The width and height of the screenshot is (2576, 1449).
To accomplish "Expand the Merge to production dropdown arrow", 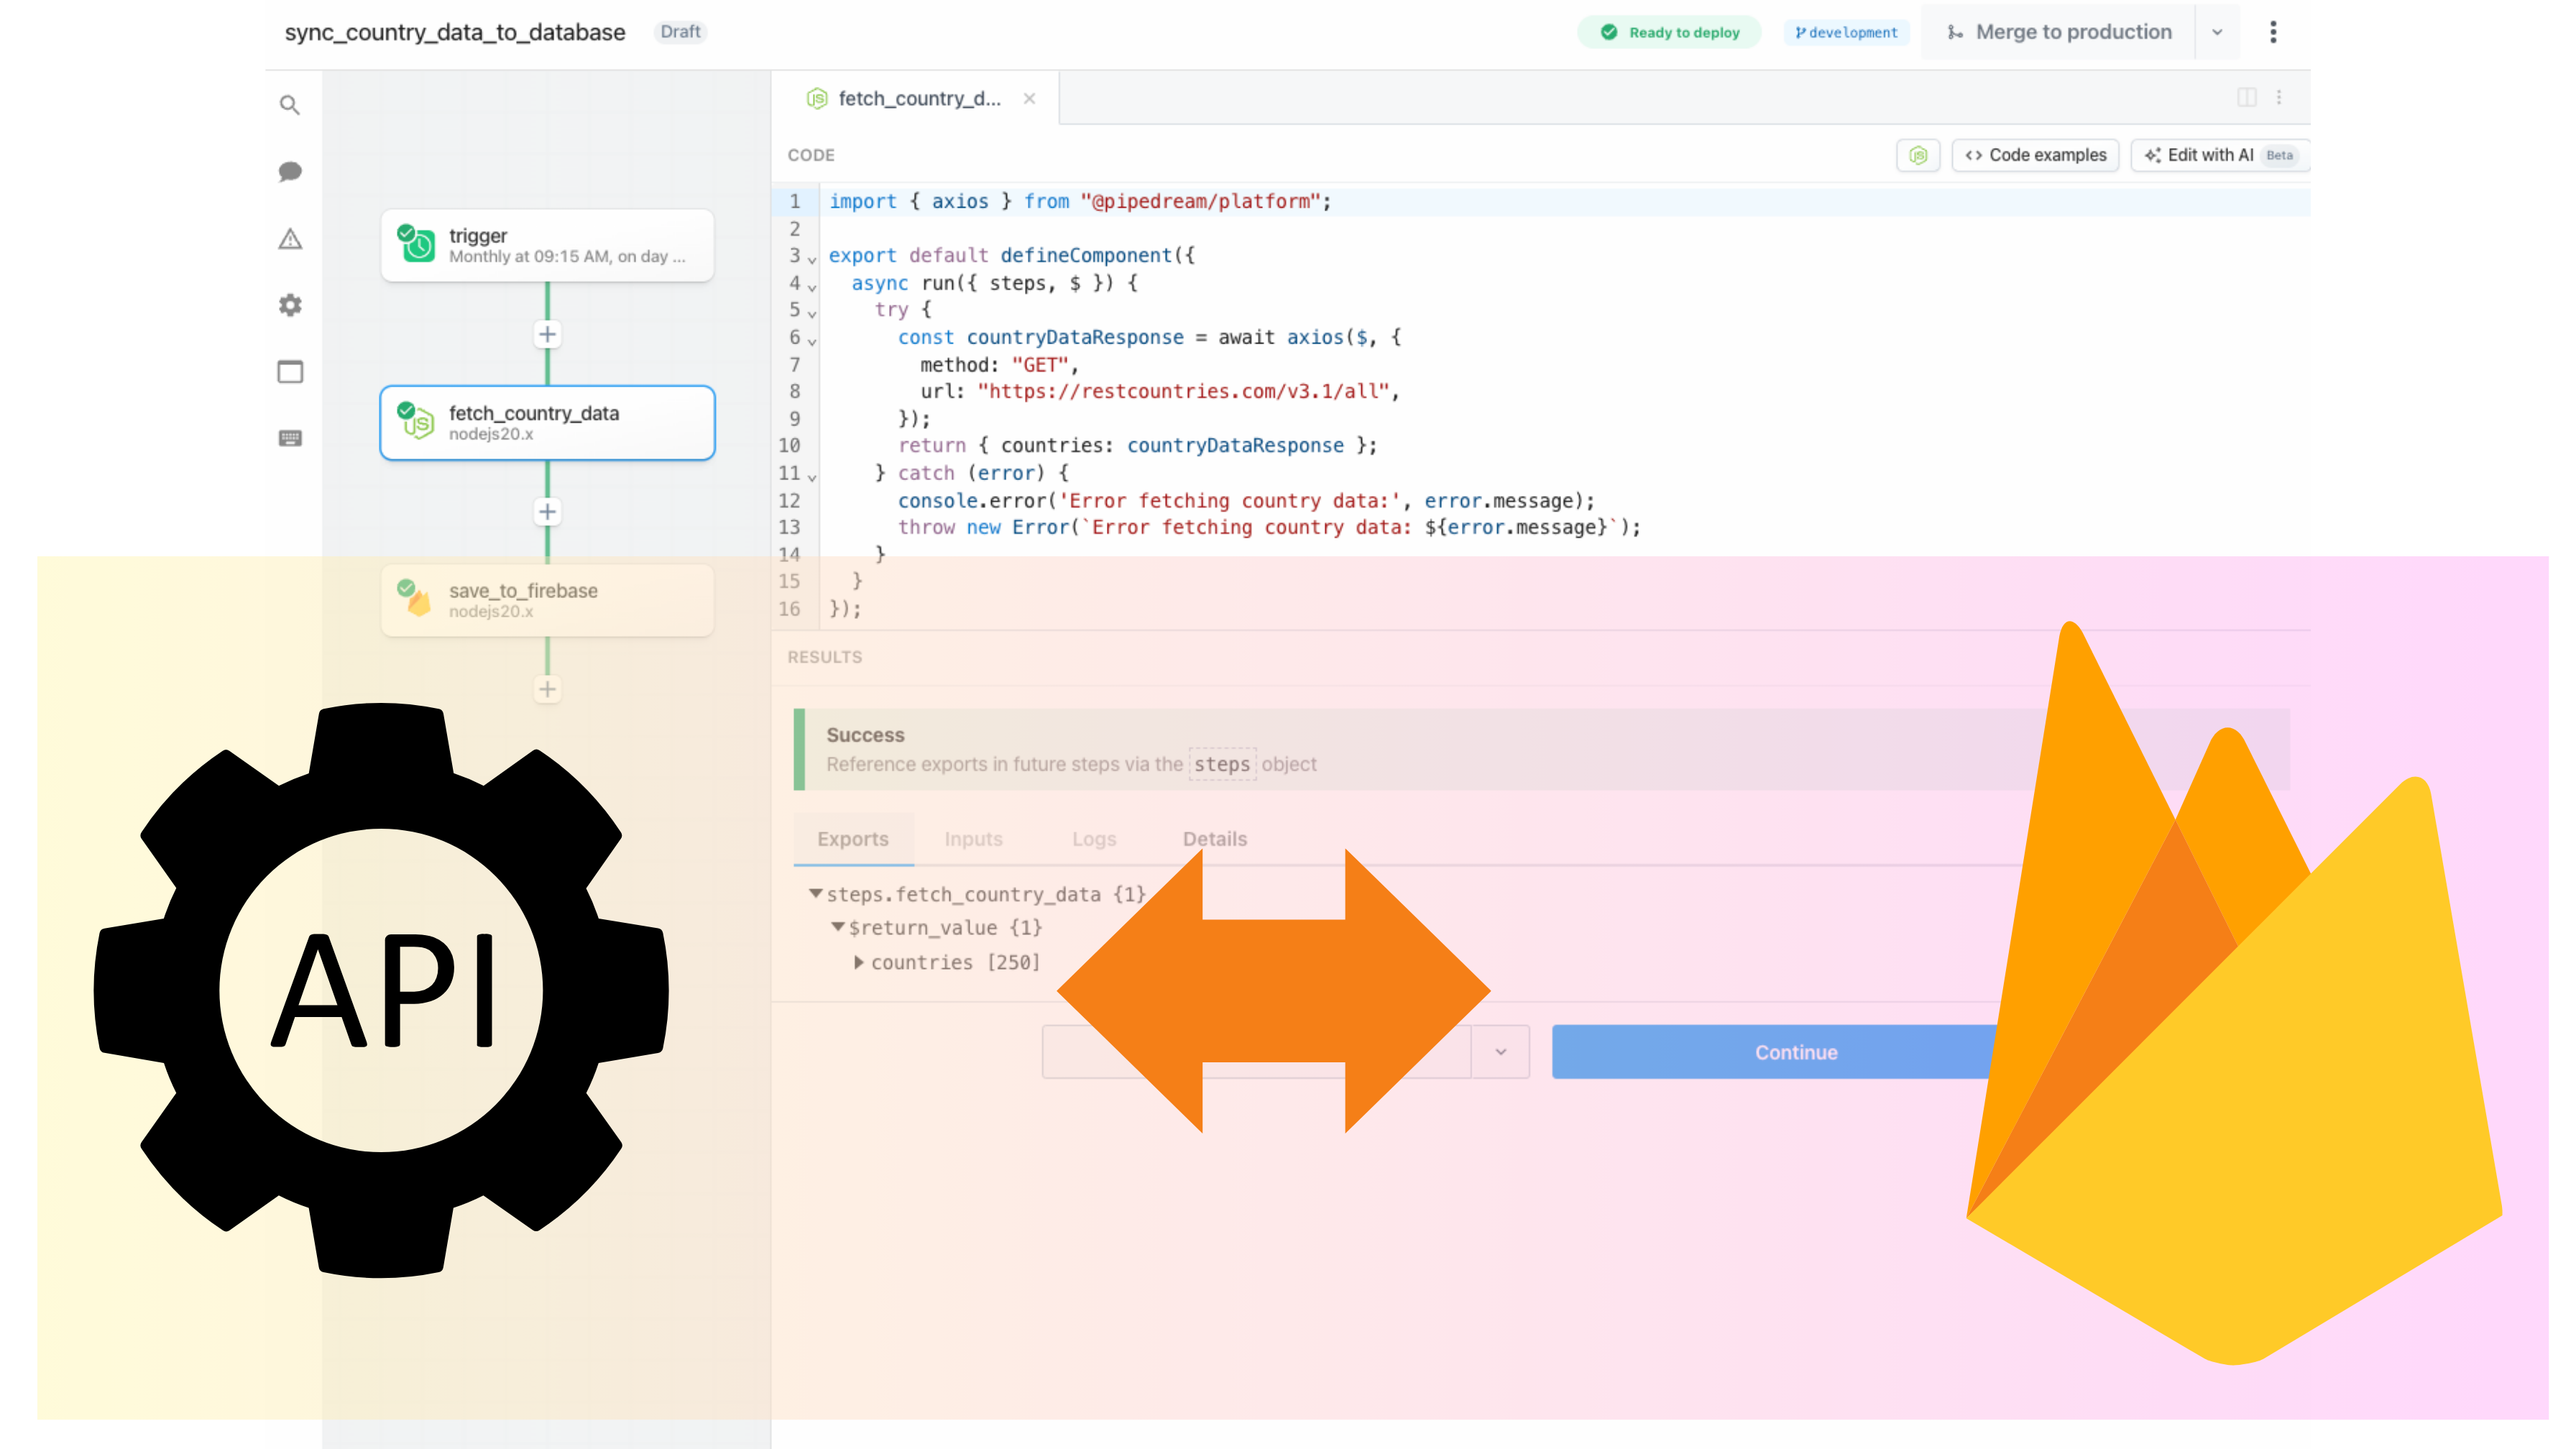I will (x=2216, y=32).
